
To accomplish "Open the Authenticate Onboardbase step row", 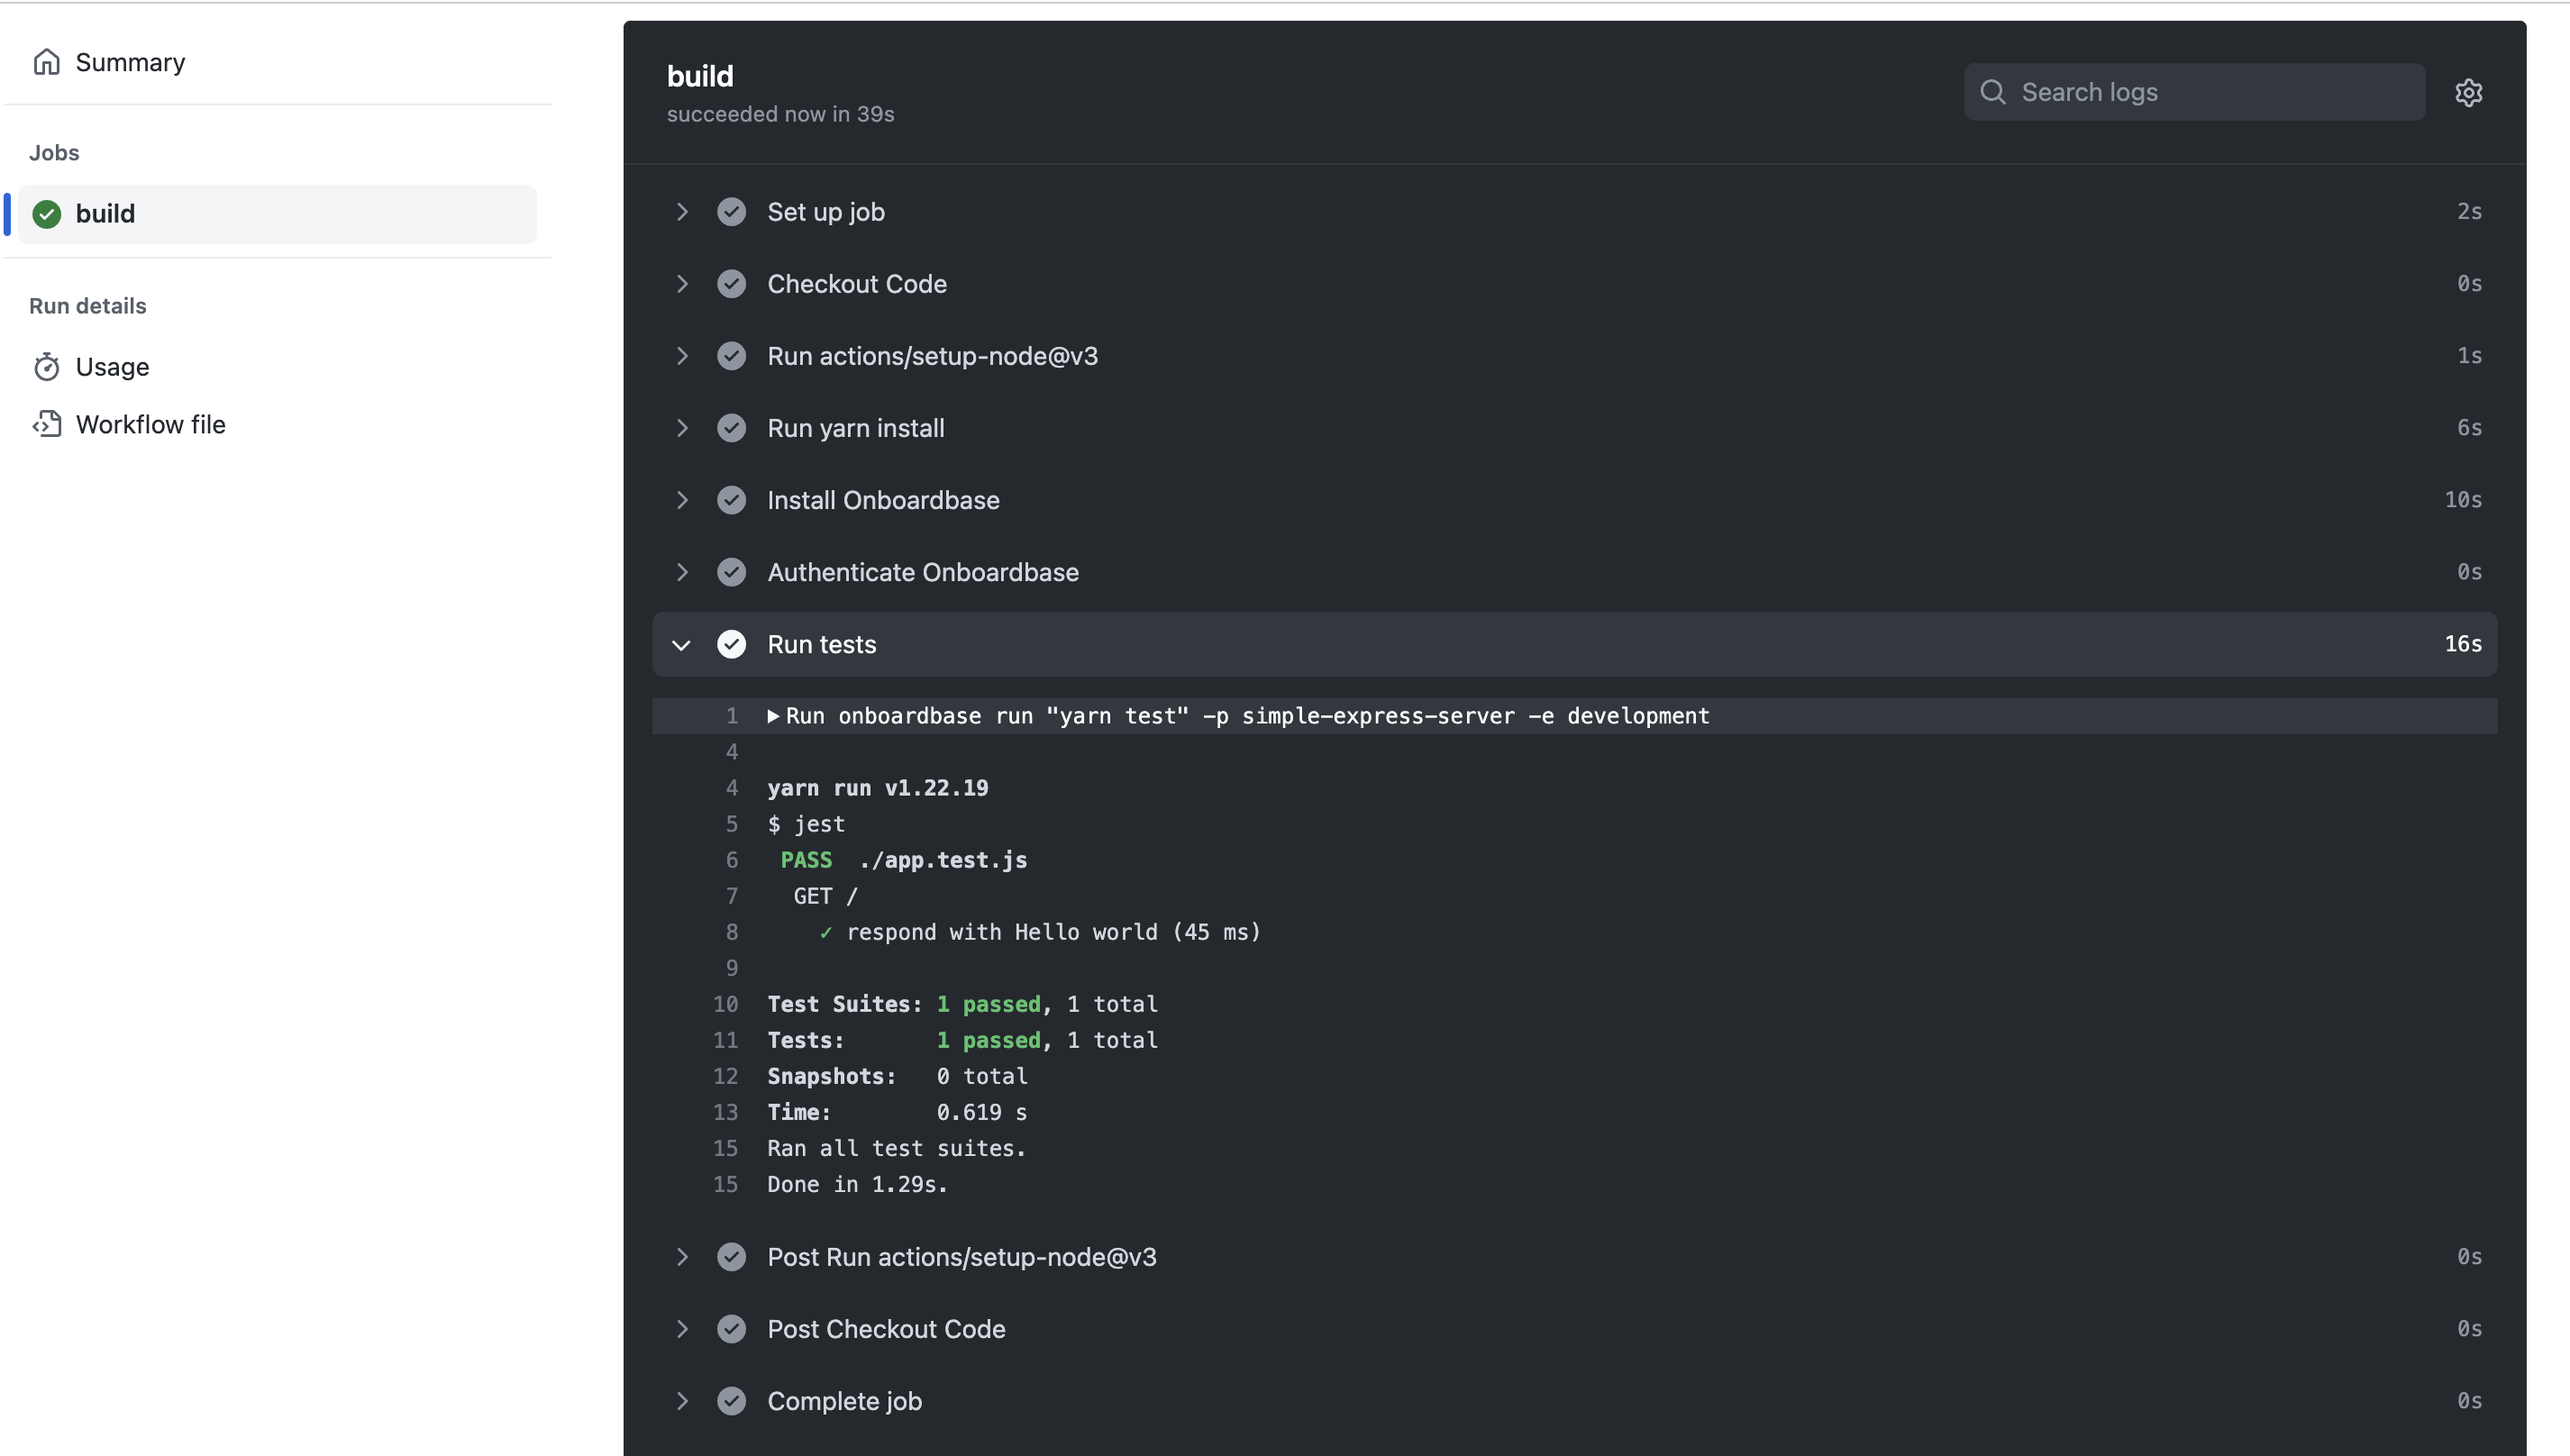I will click(x=922, y=572).
